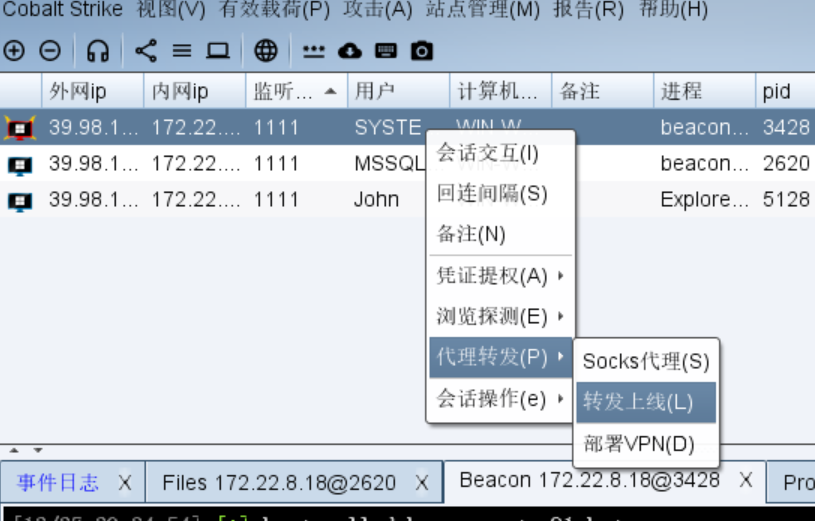Open the 帮助(H) menu
This screenshot has height=521, width=815.
(x=674, y=9)
